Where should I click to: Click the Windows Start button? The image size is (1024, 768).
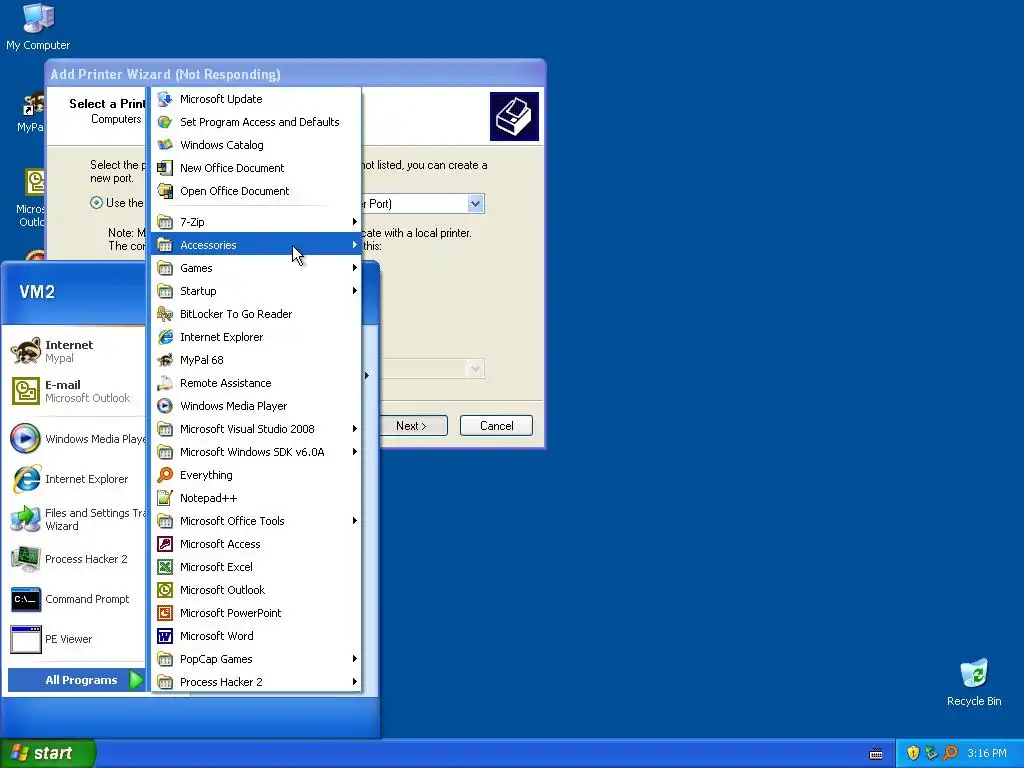click(47, 753)
